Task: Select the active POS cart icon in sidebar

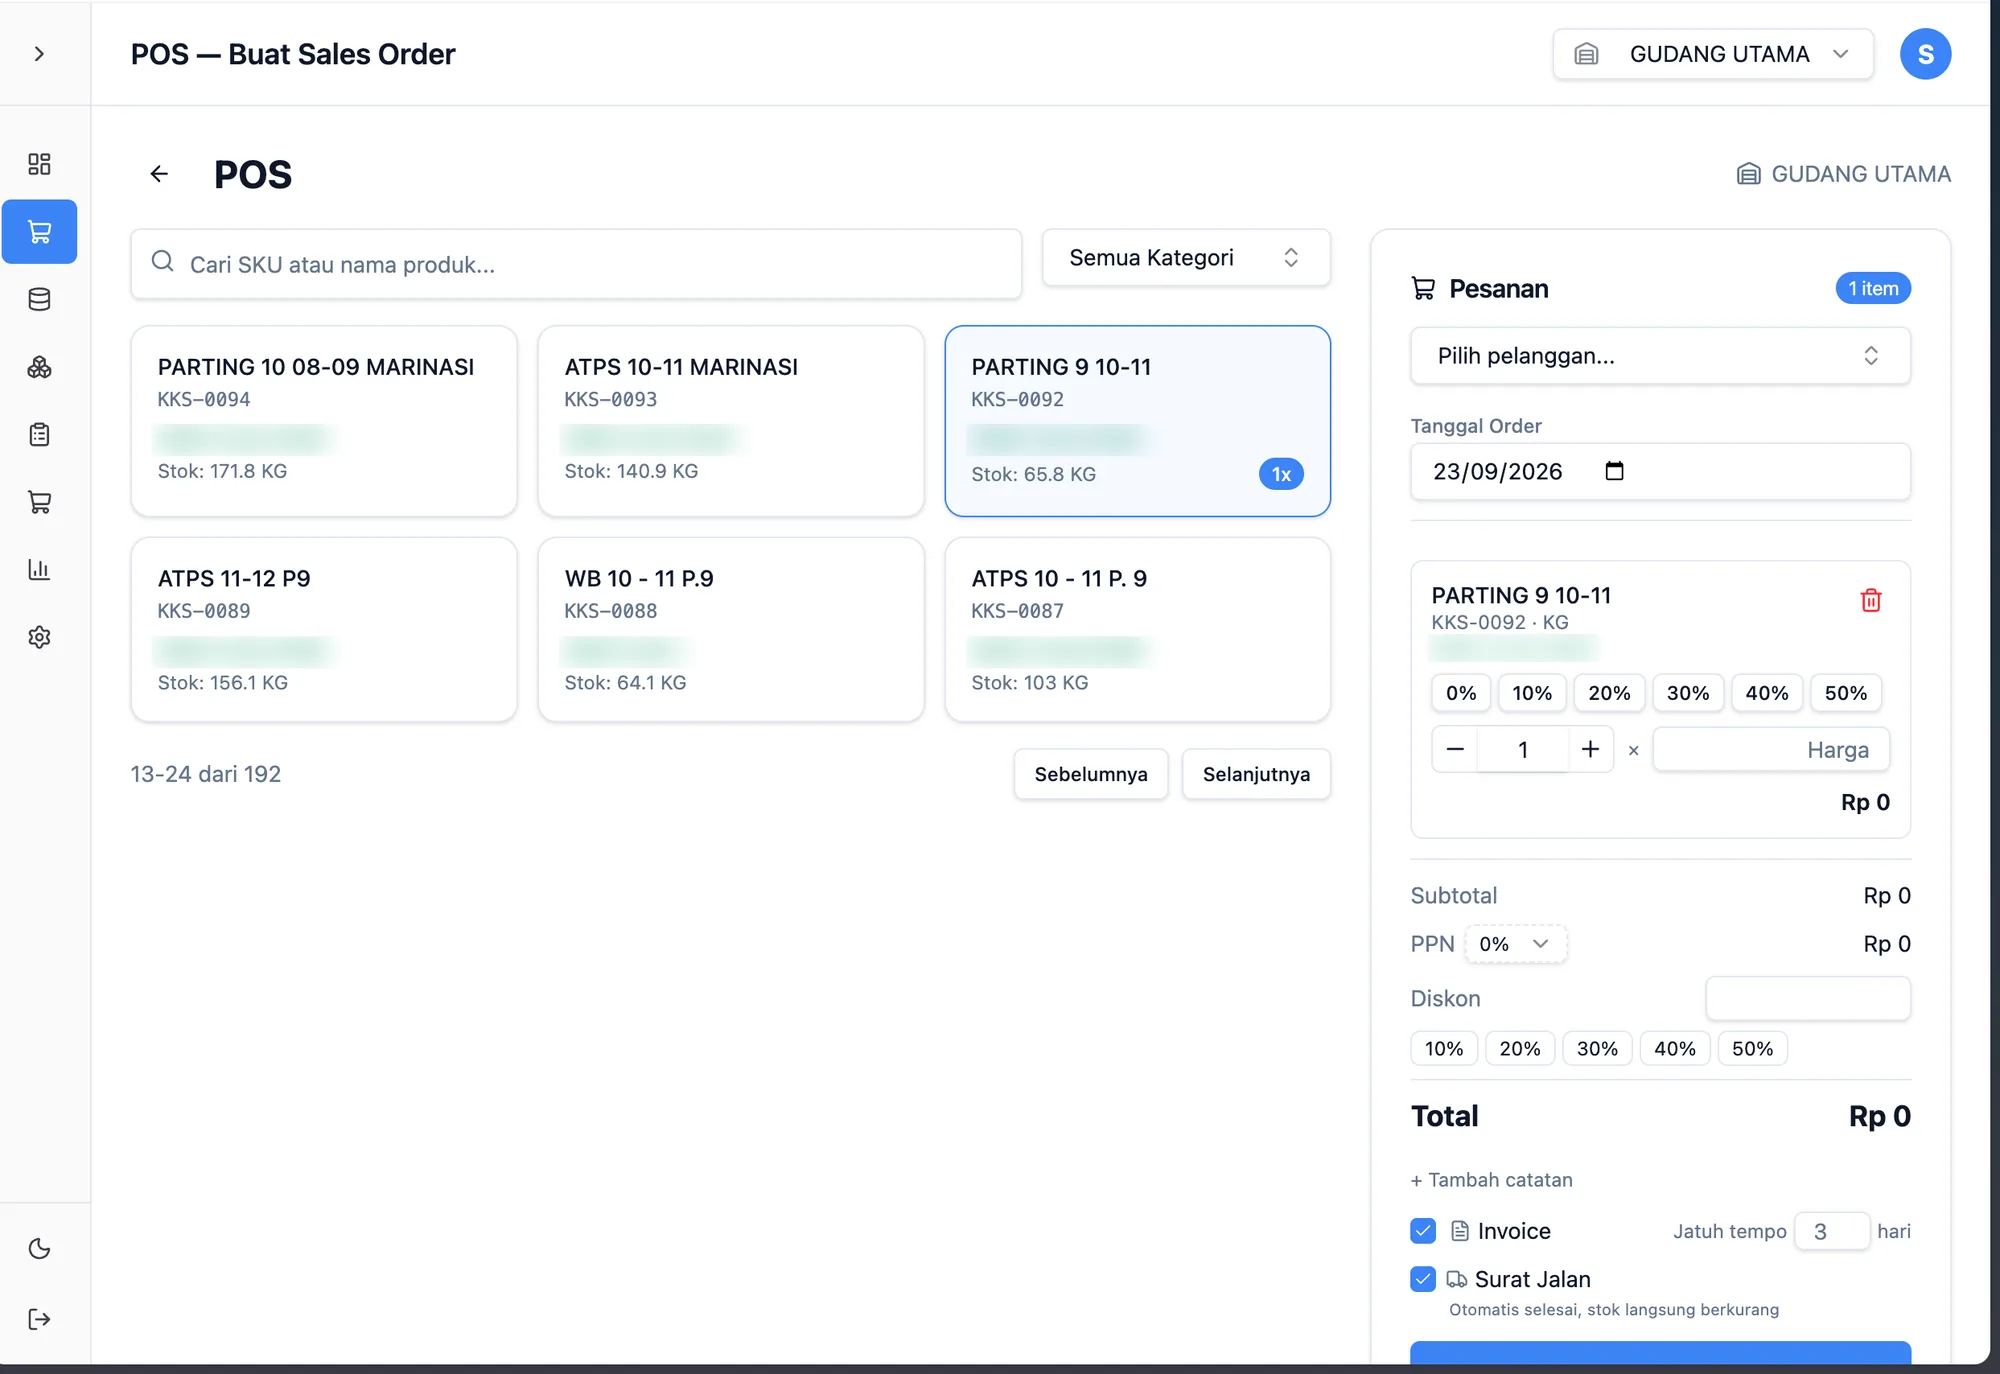Action: pyautogui.click(x=39, y=232)
